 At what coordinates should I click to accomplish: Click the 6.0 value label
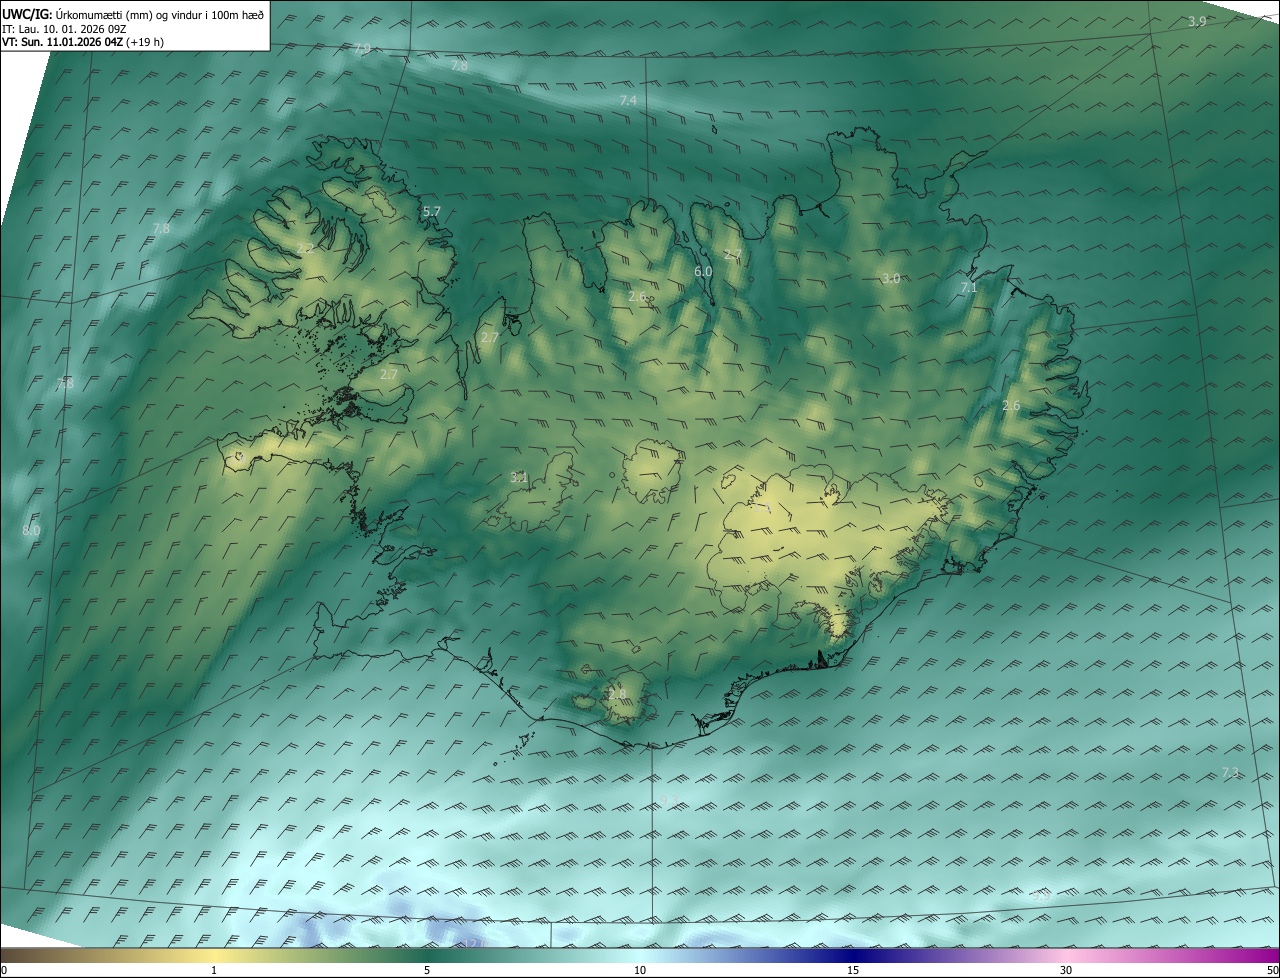[703, 271]
